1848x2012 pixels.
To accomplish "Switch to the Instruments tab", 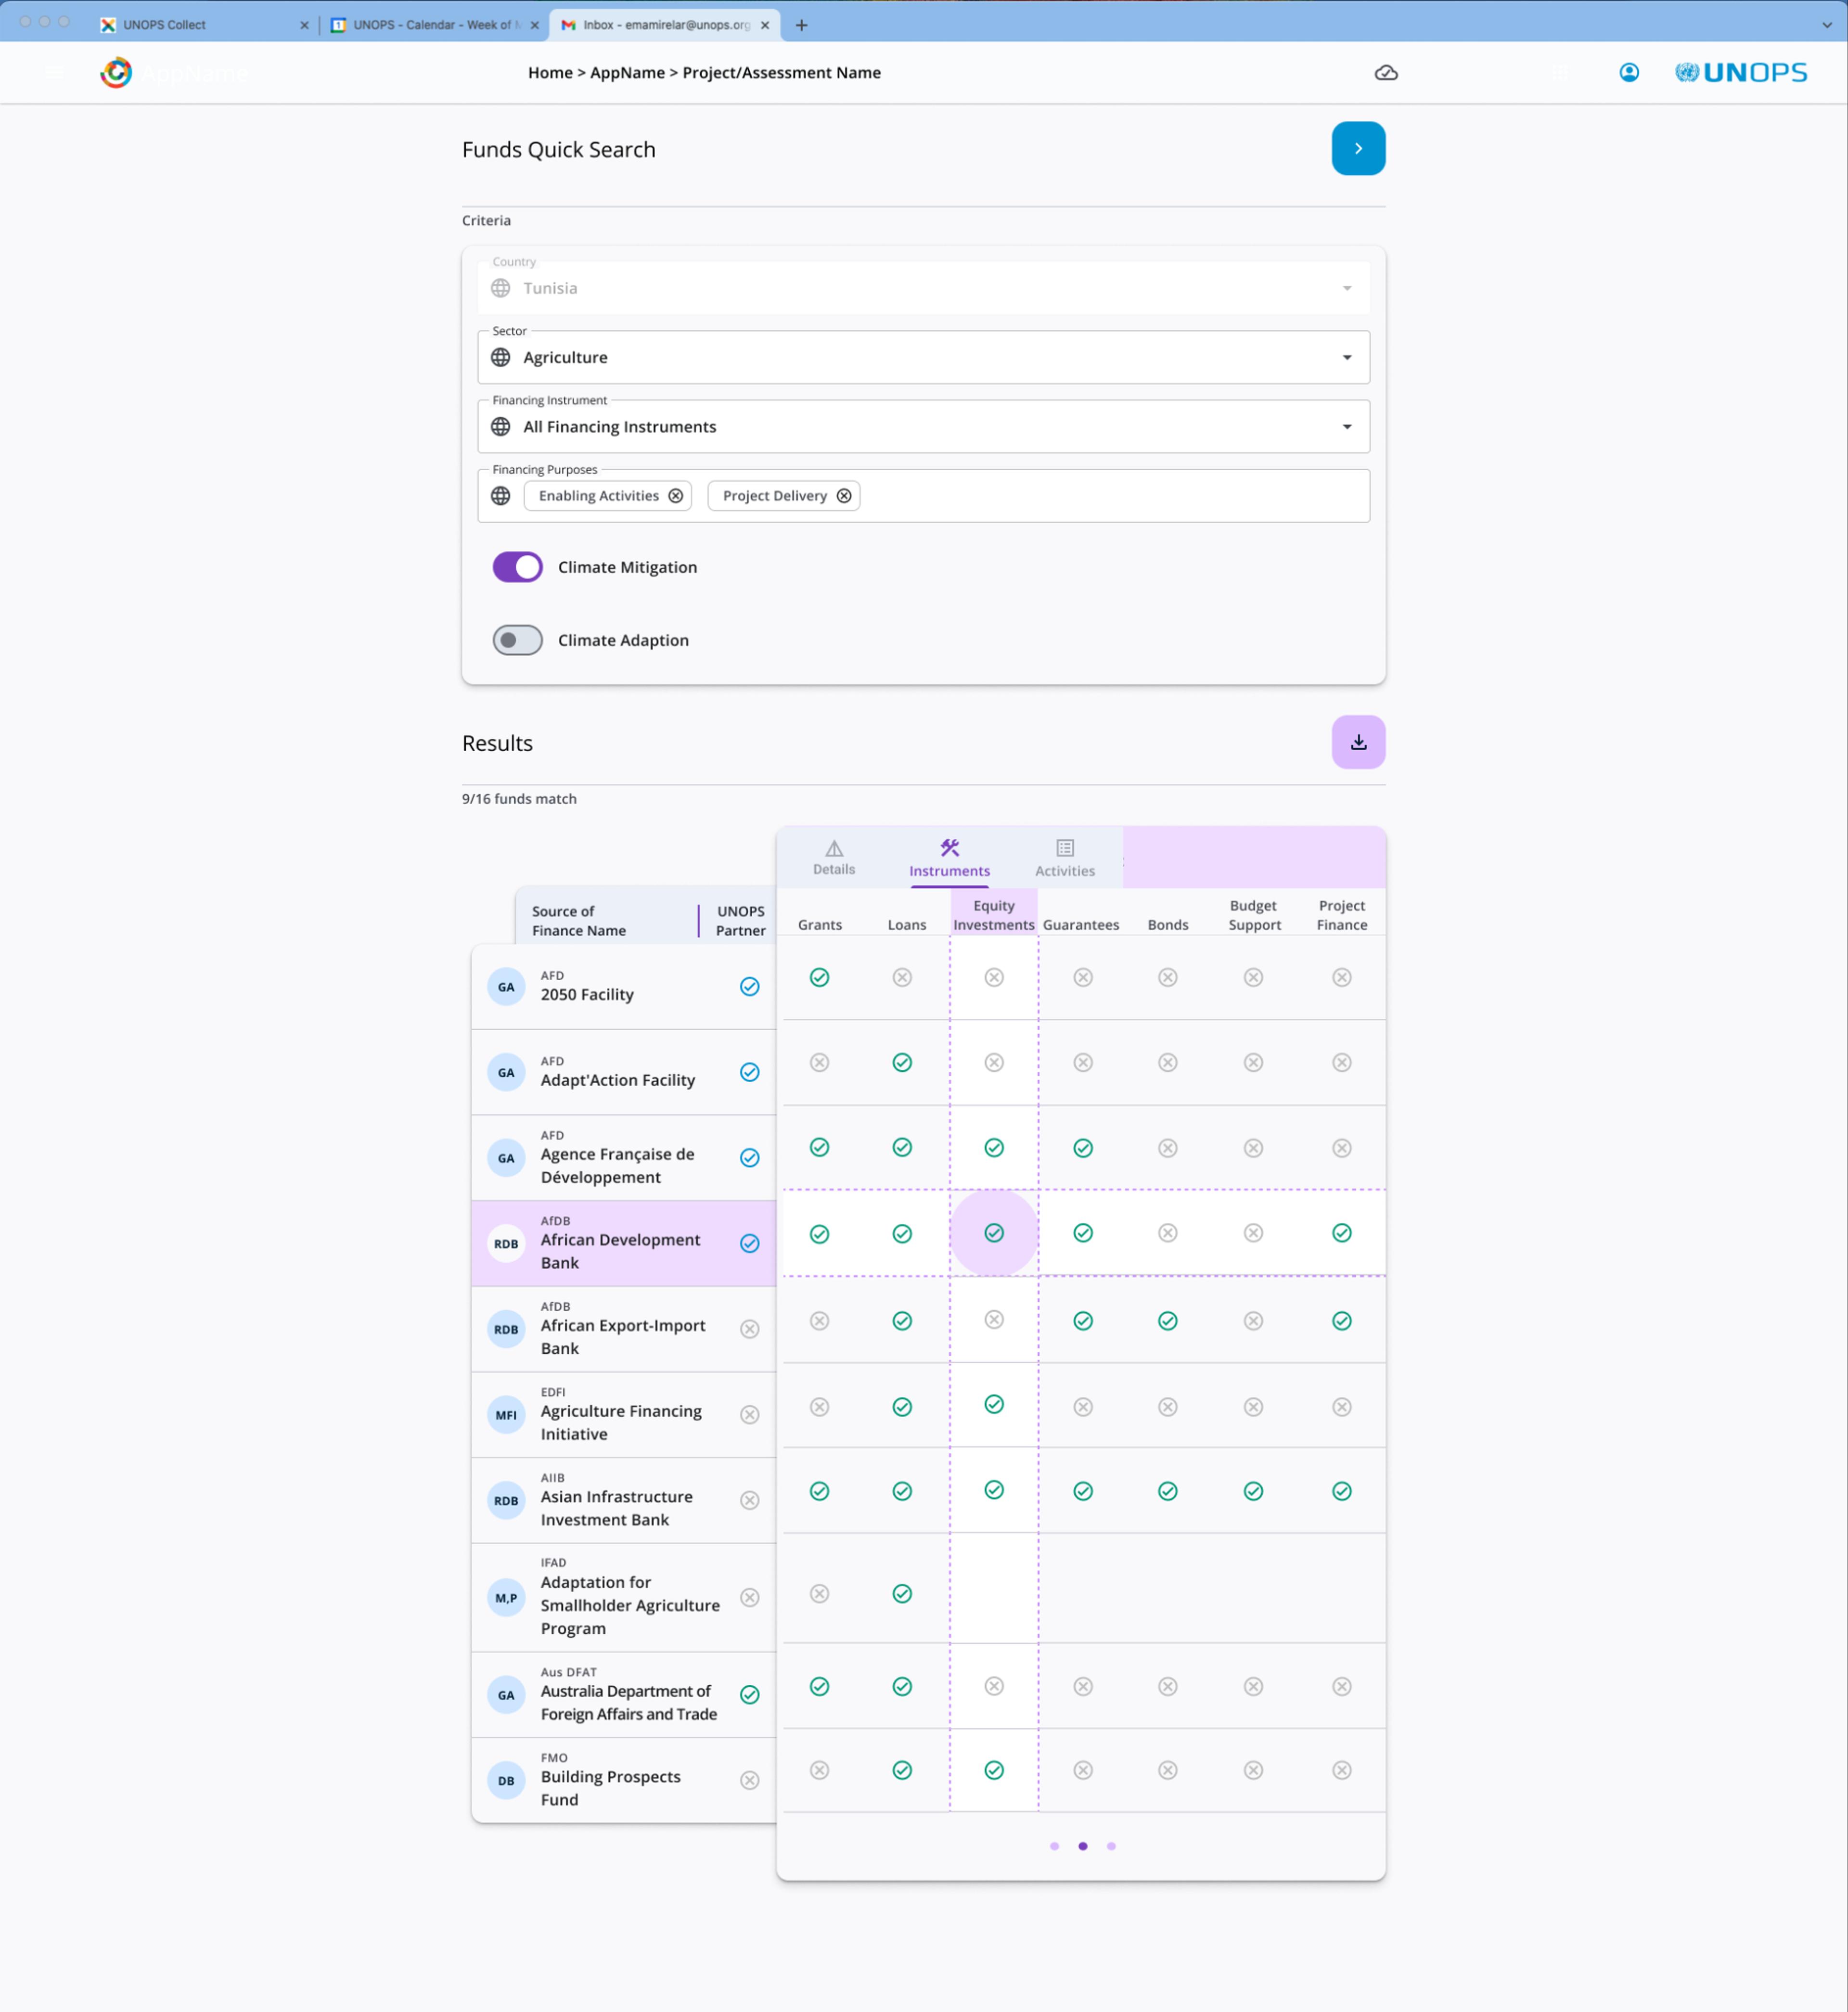I will (x=949, y=859).
